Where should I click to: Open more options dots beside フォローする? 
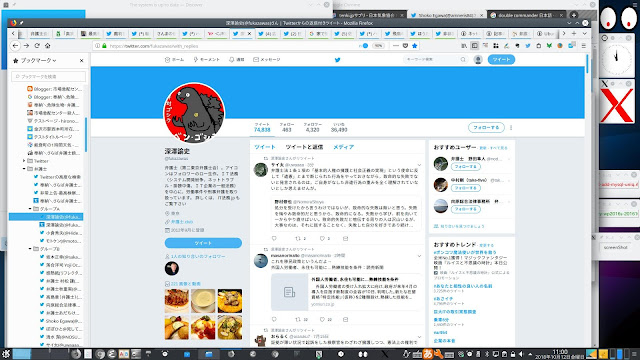coord(511,128)
